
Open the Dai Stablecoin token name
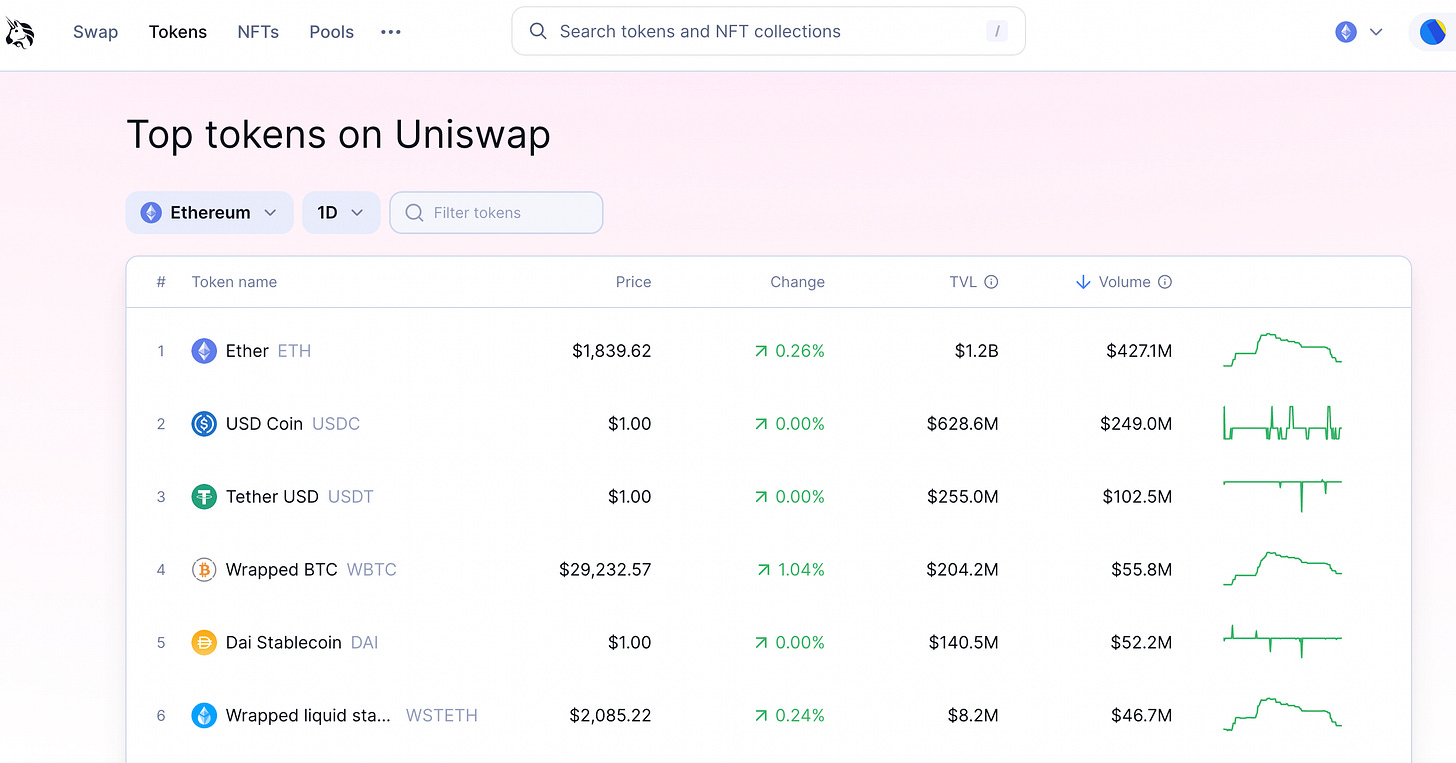point(284,643)
